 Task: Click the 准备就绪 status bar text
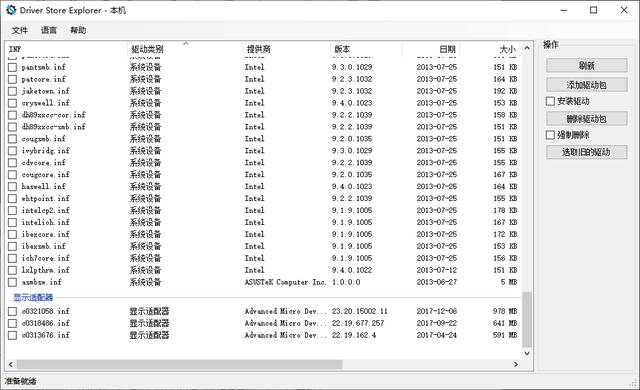coord(20,381)
